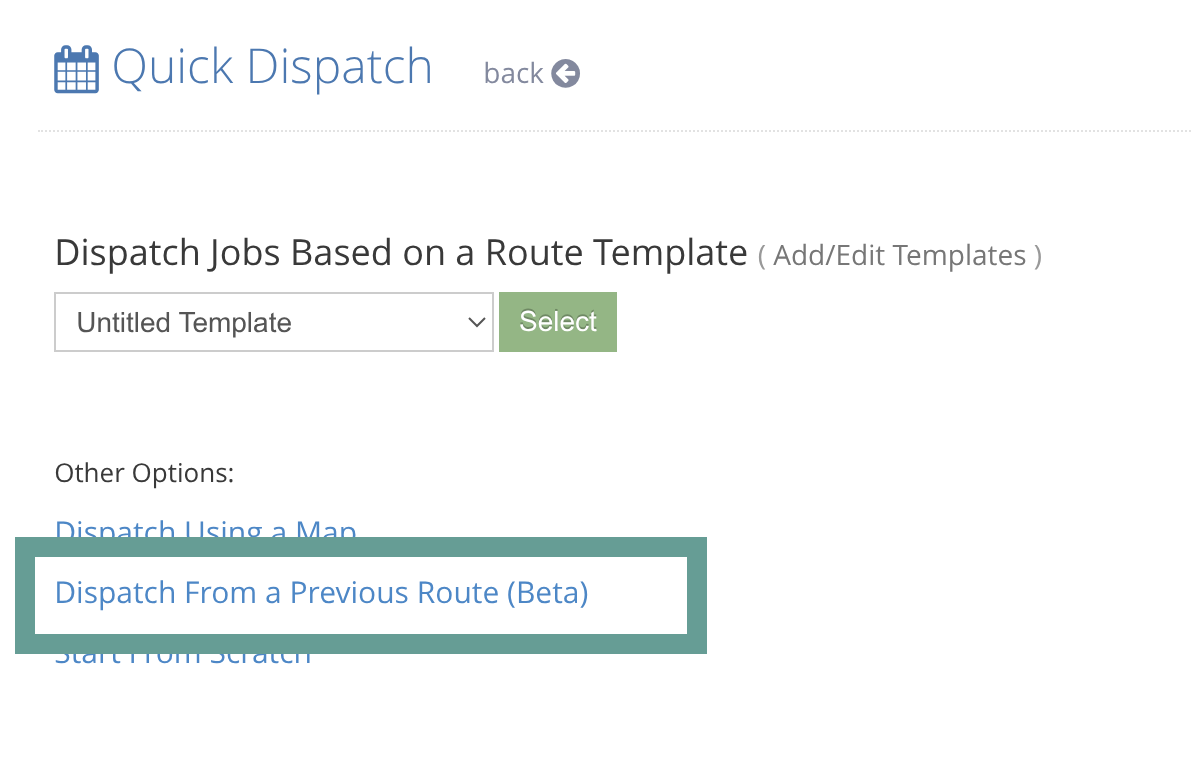This screenshot has width=1191, height=784.
Task: Choose the Start From Scratch option
Action: (x=183, y=657)
